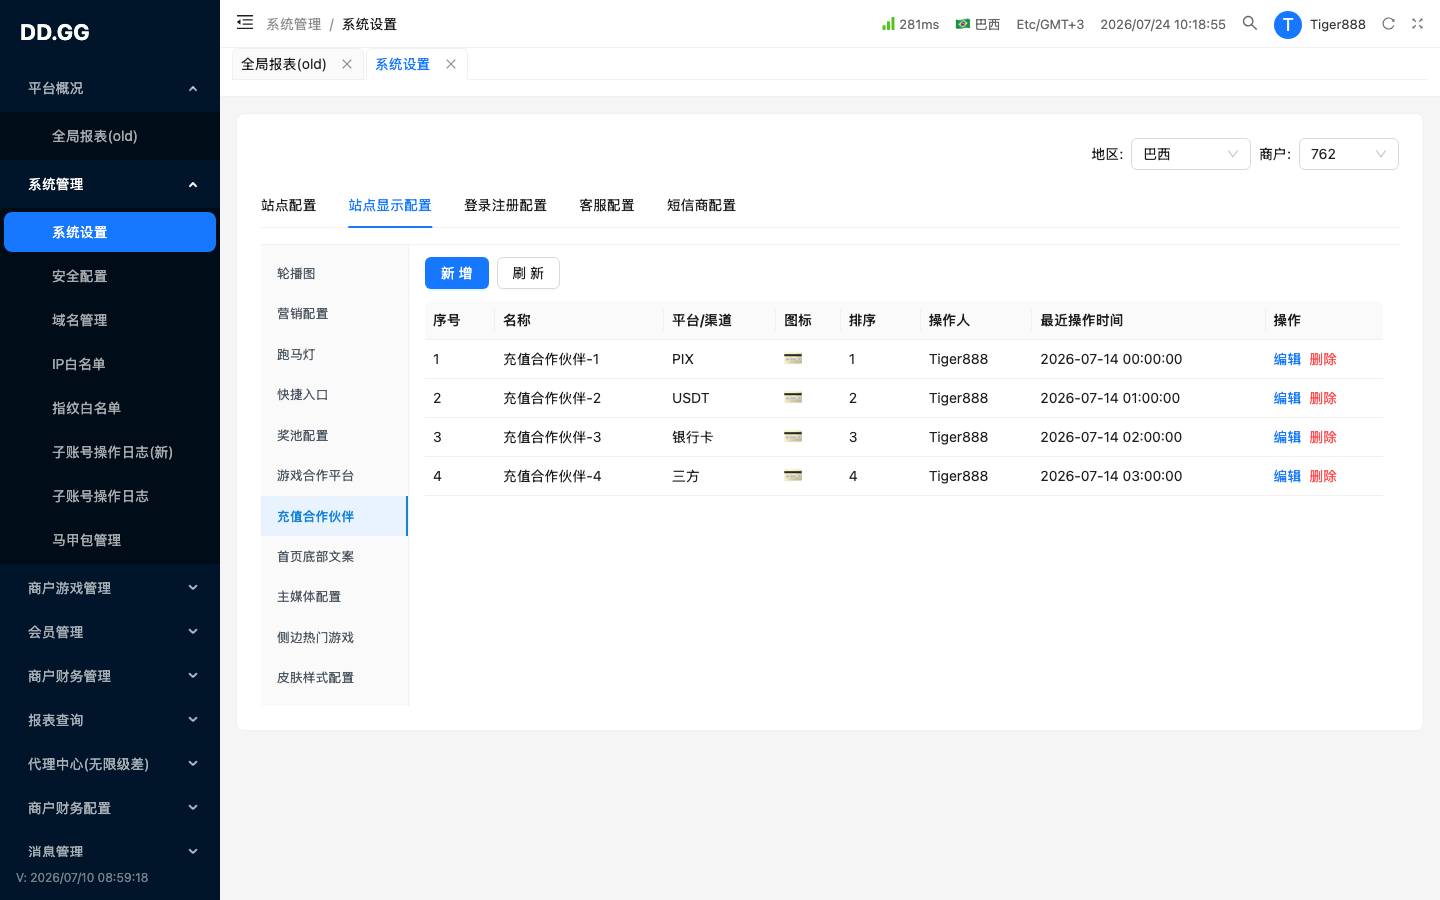Screen dimensions: 1440x900
Task: Click the Tiger888 user avatar
Action: click(x=1287, y=25)
